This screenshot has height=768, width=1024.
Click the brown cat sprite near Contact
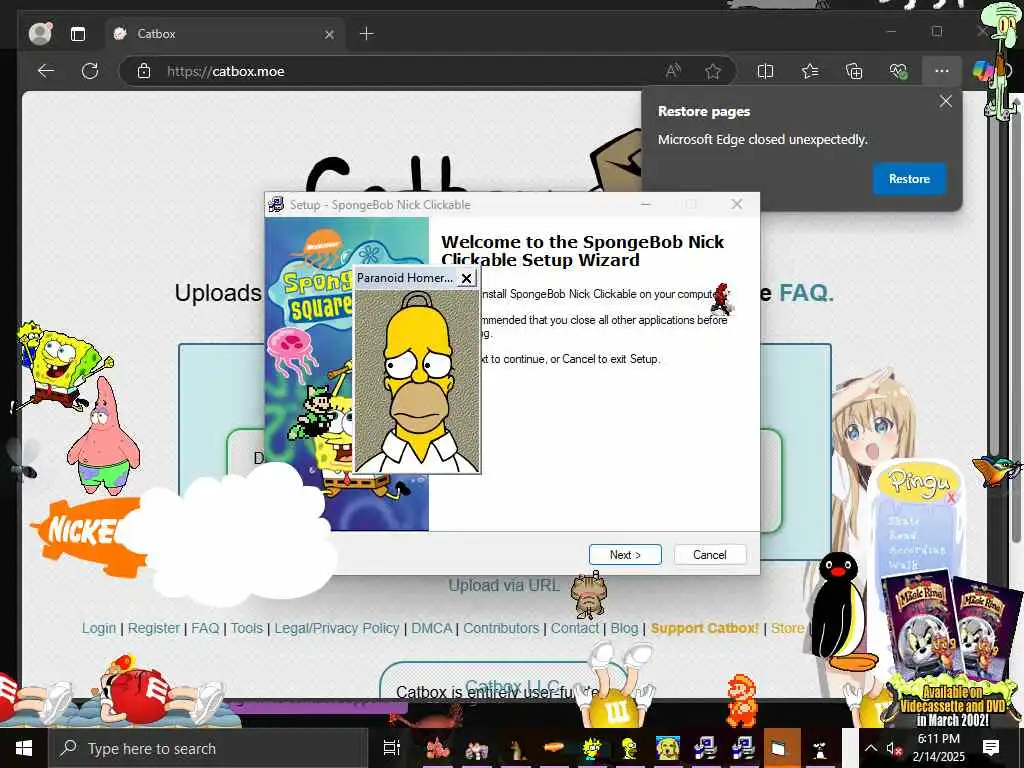588,594
